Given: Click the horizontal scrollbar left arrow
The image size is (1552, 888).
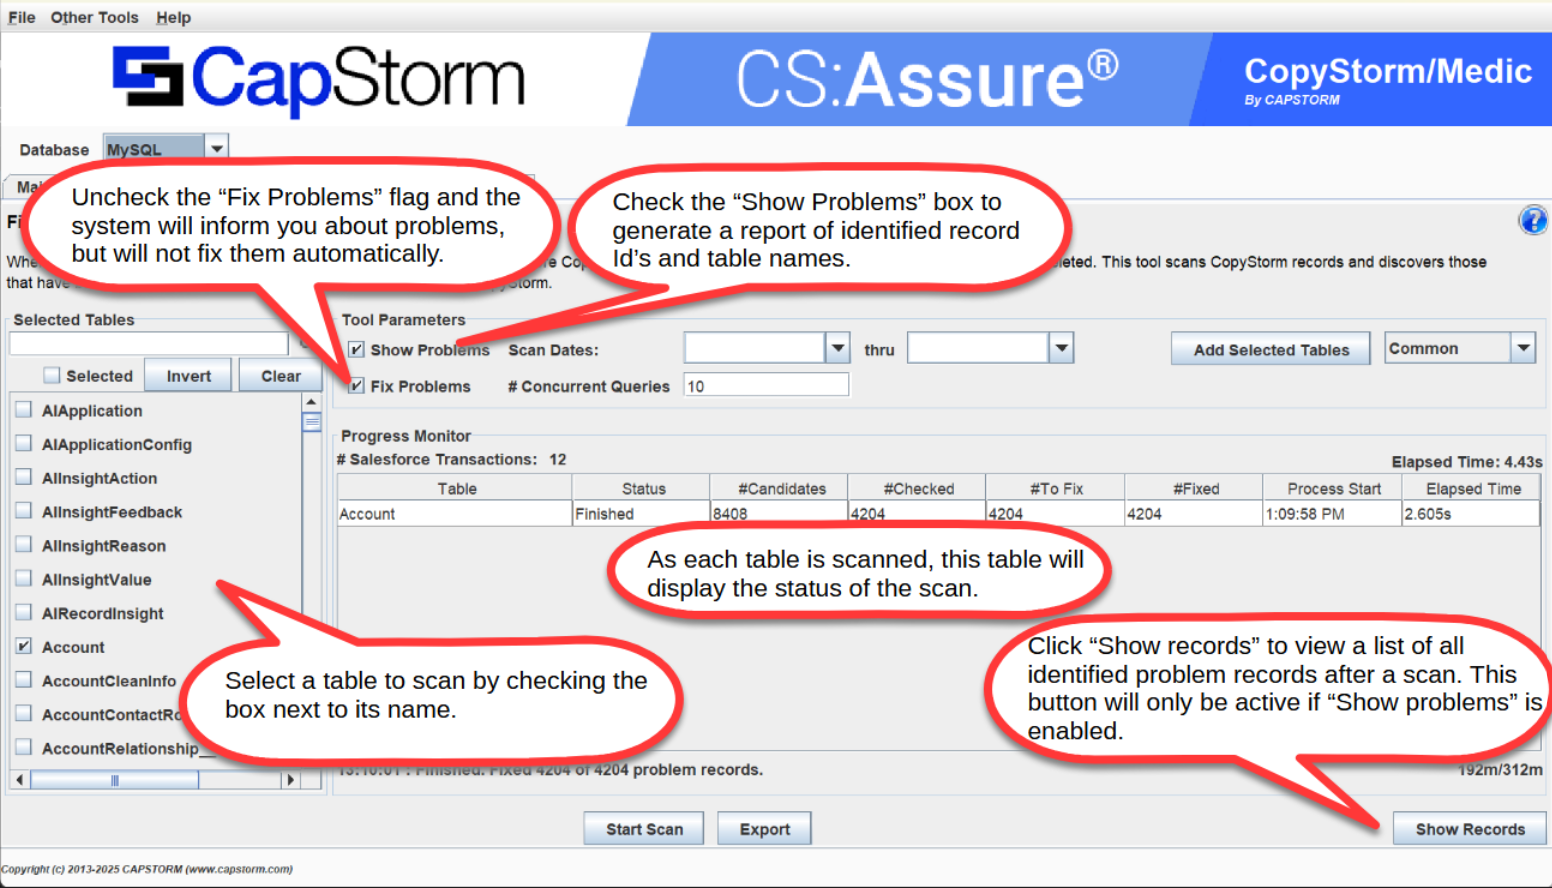Looking at the screenshot, I should pos(20,780).
